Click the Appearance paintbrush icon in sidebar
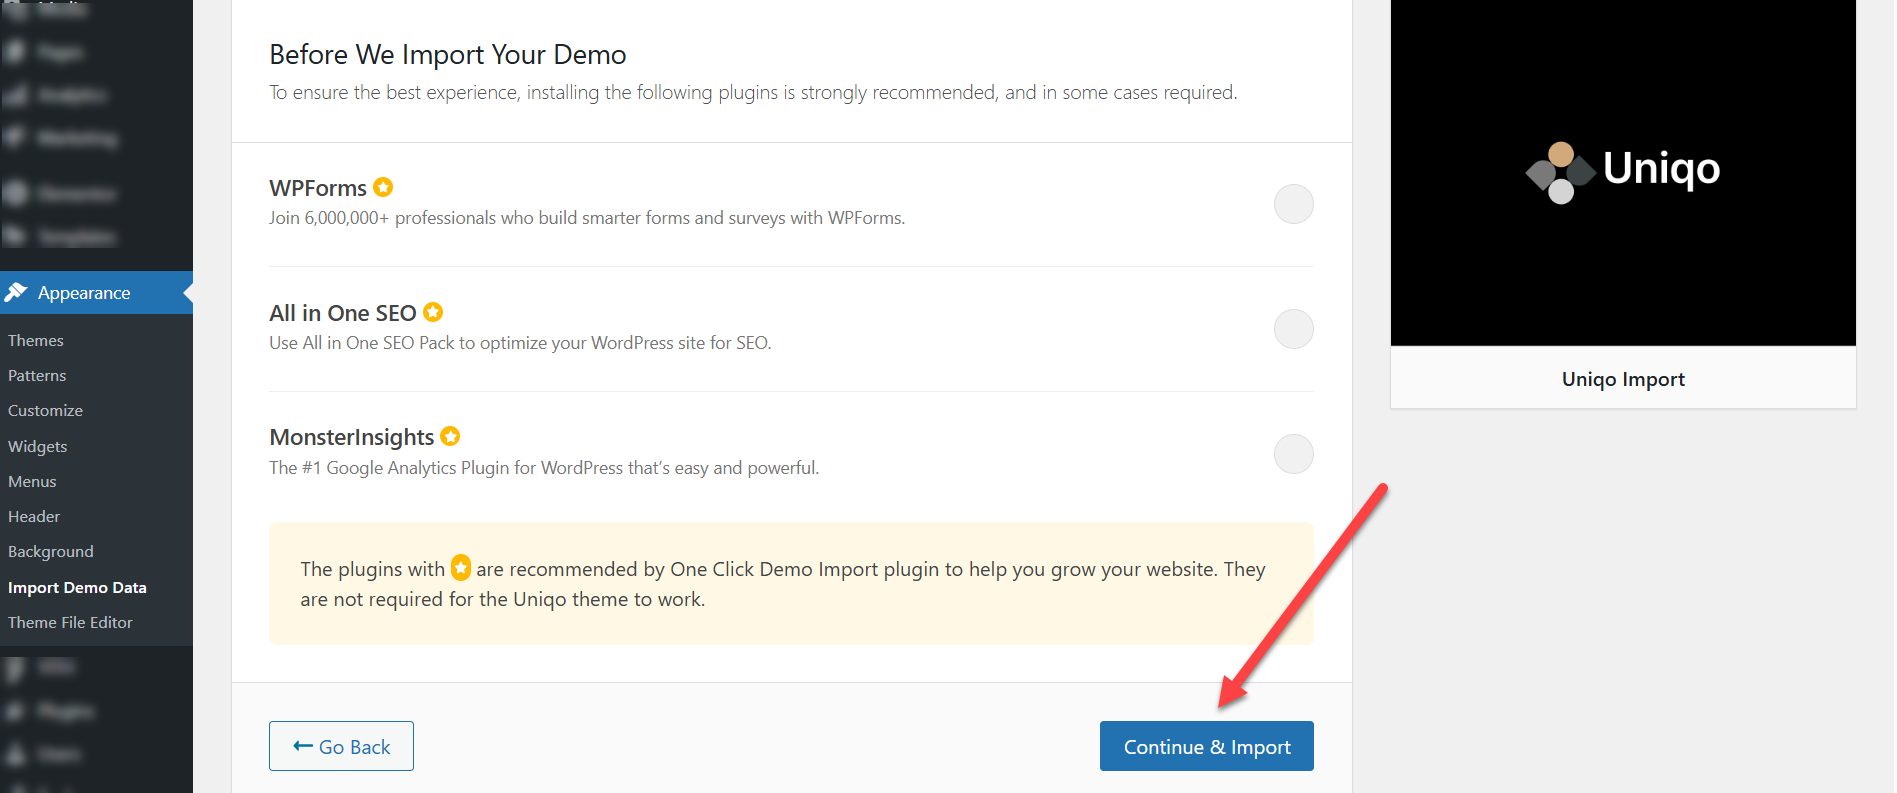 16,292
